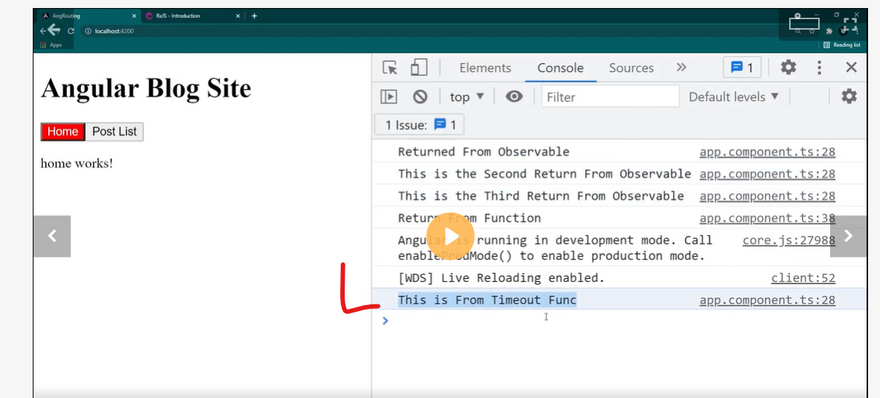Open app.component.ts:28 link for Returned From Observable
Screen dimensions: 880x398
coord(767,152)
